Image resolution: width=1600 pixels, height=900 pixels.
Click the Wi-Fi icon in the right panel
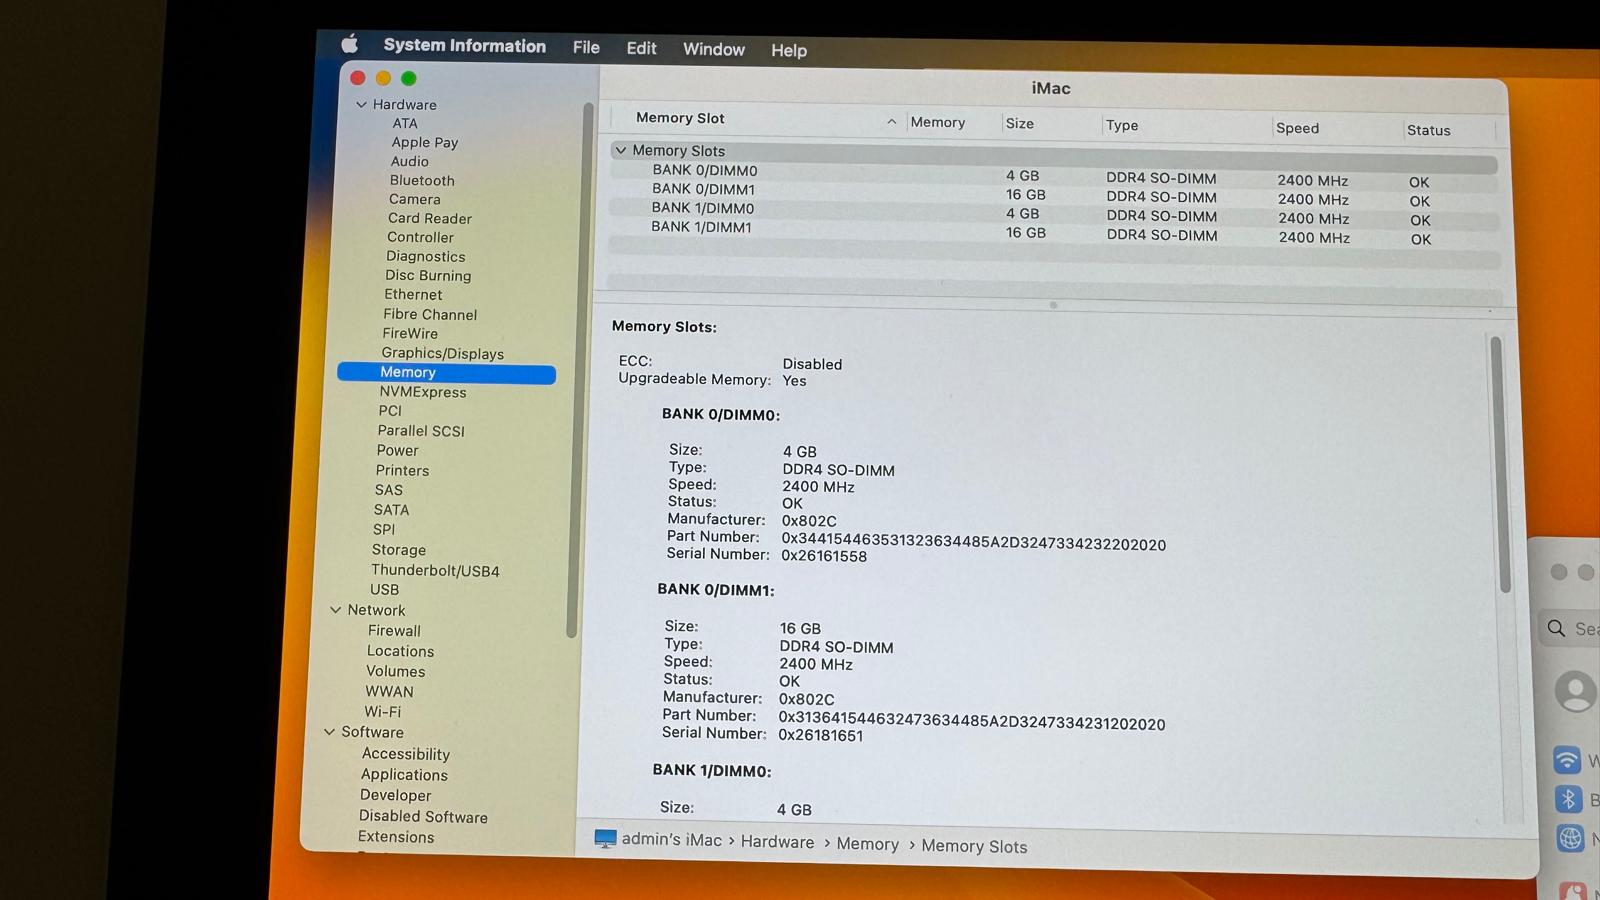(x=1567, y=760)
